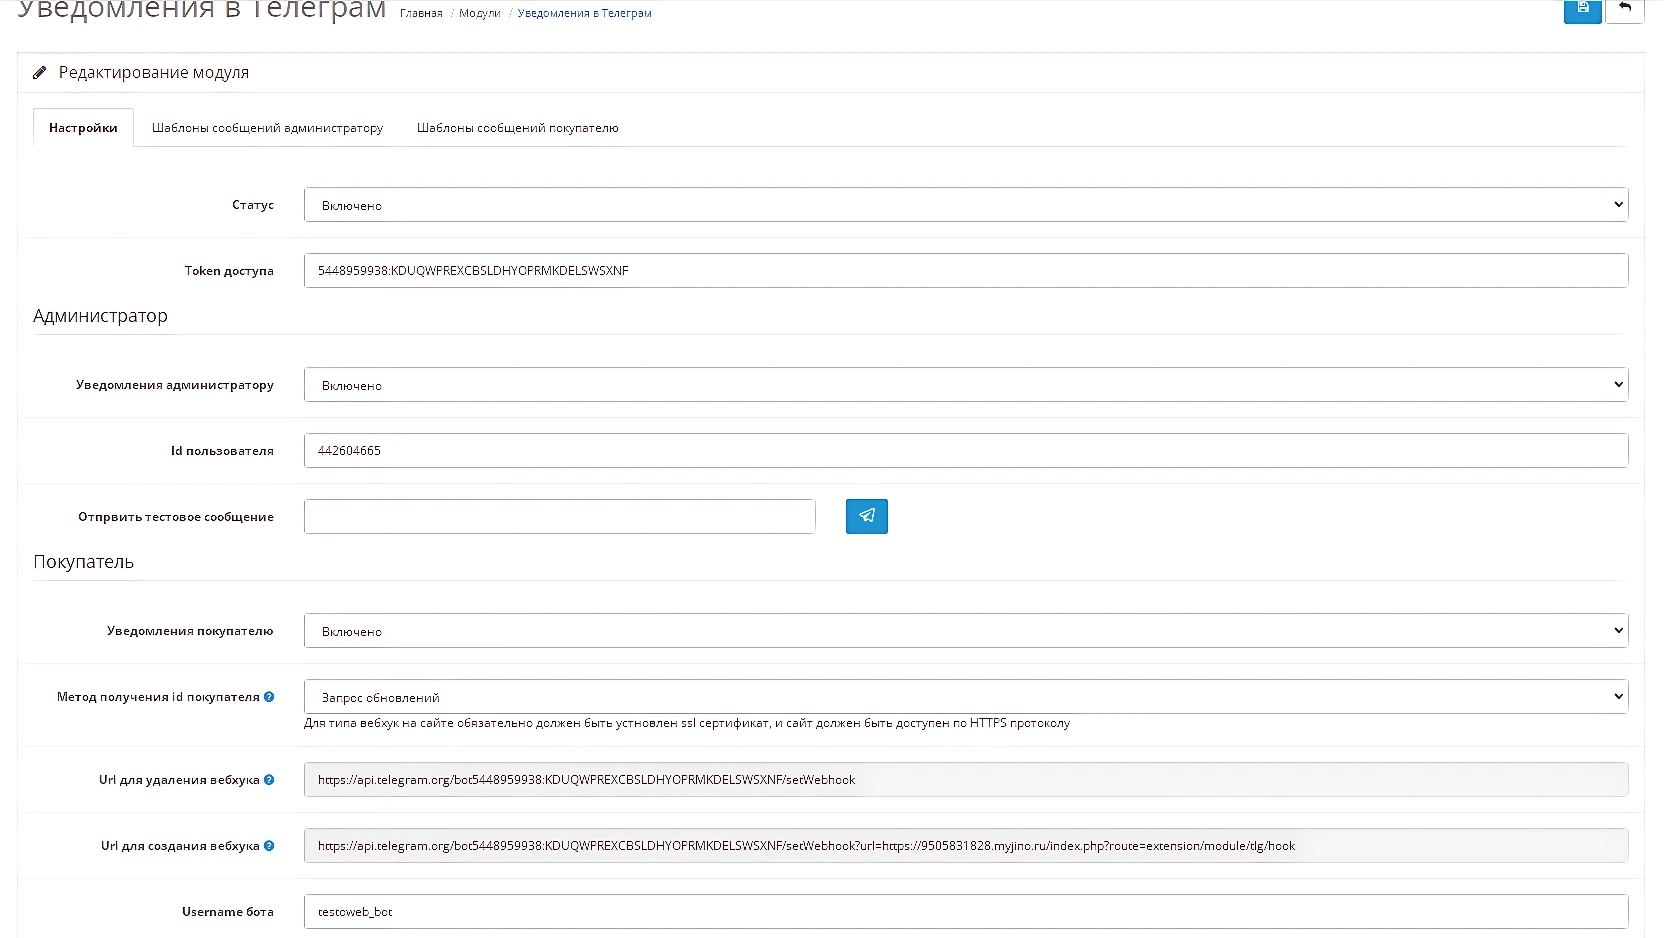Click the Отправить тестовое сообщение label

click(176, 517)
